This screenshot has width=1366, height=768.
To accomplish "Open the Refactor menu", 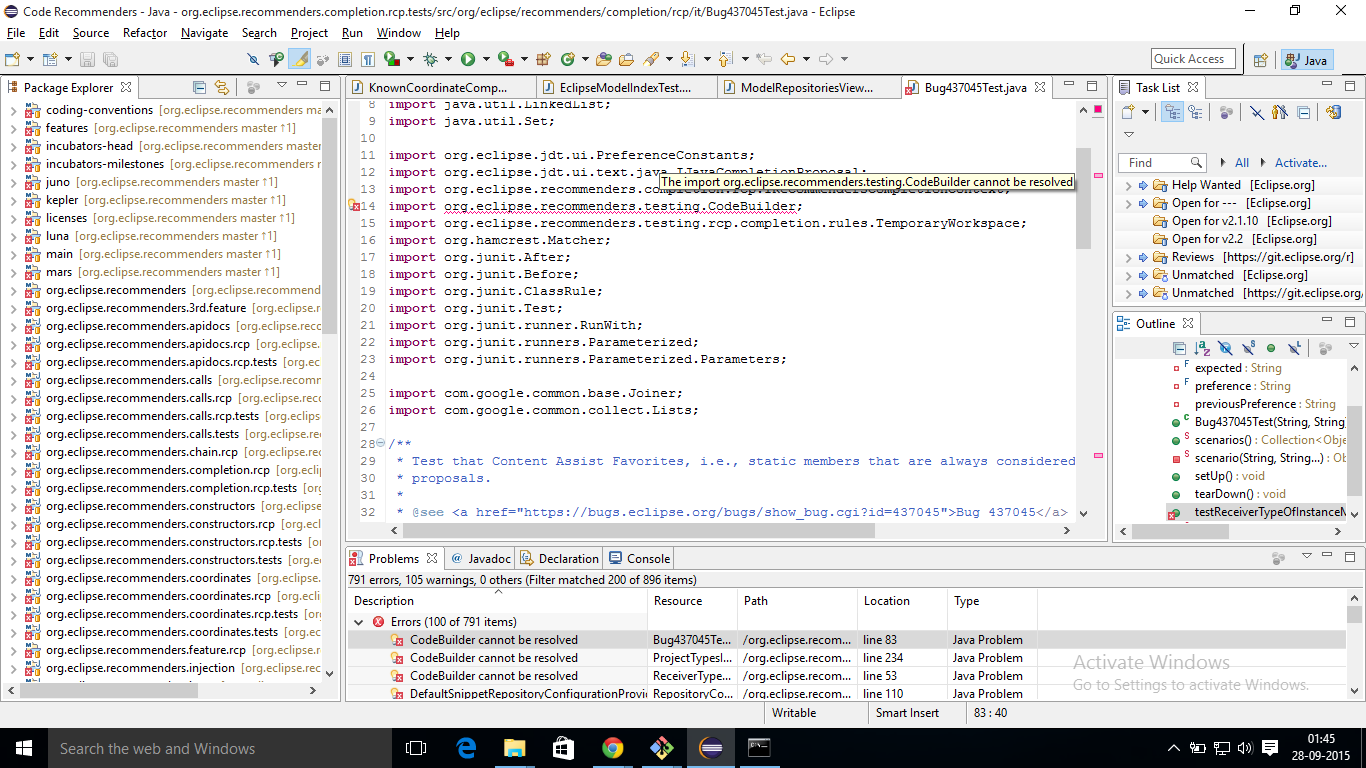I will [145, 33].
